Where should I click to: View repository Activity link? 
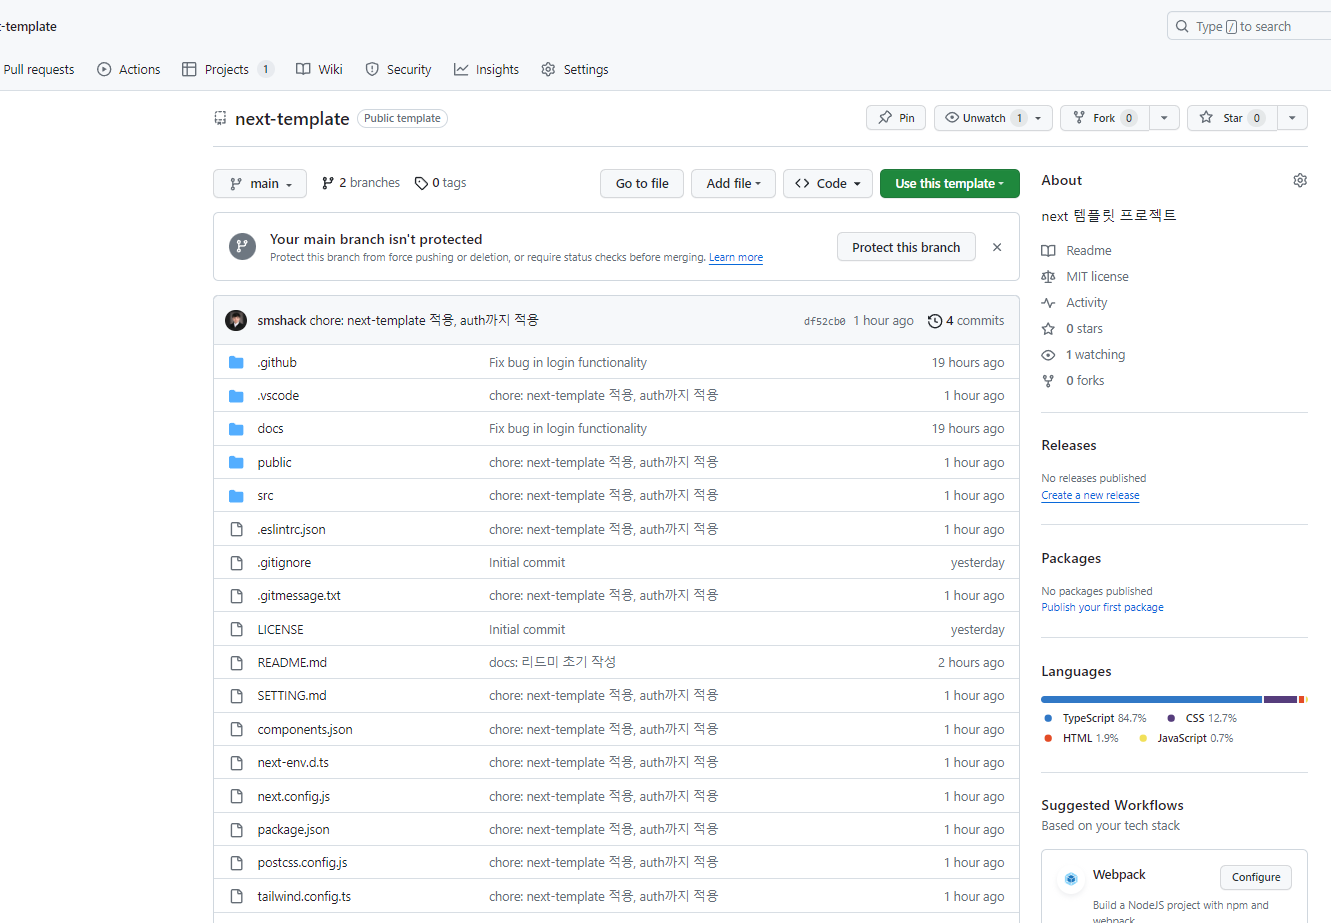coord(1075,302)
